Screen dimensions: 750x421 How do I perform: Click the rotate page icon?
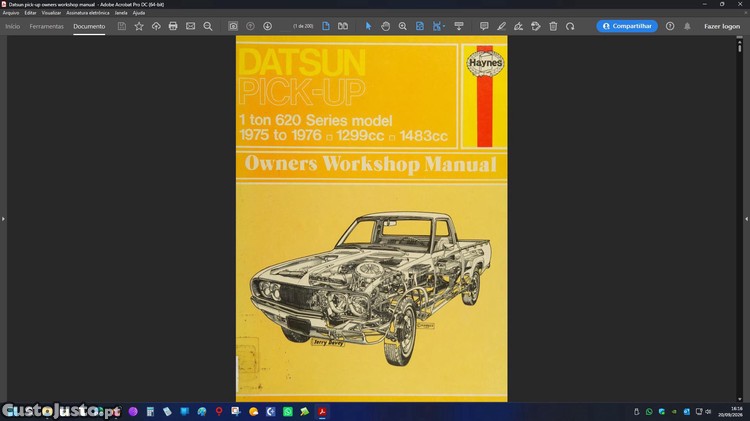[x=570, y=26]
